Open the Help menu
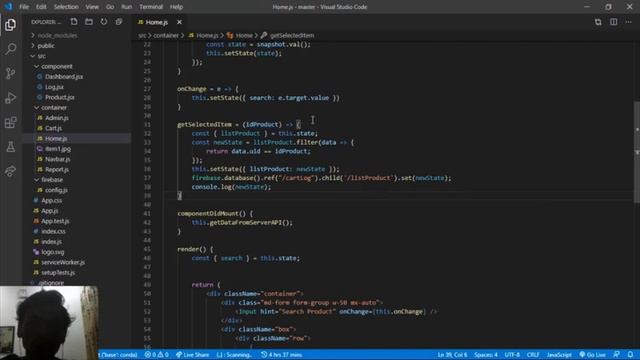Viewport: 640px width, 360px height. 176,7
